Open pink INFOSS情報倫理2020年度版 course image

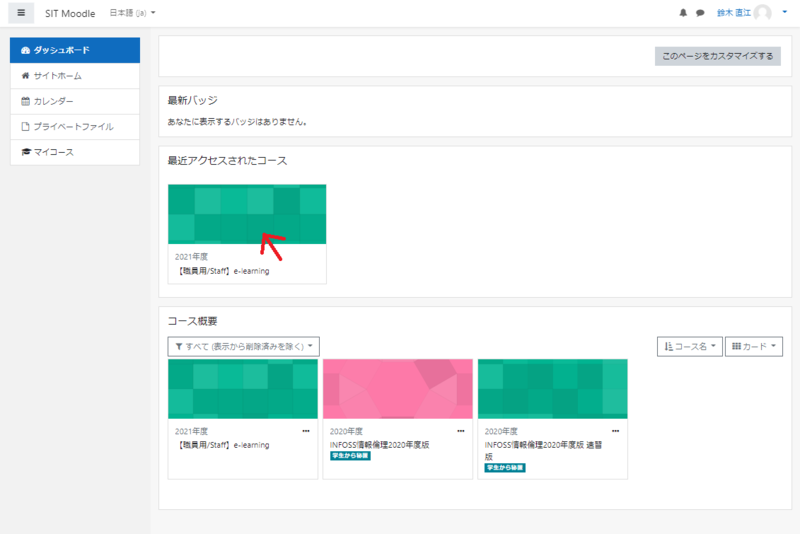397,389
